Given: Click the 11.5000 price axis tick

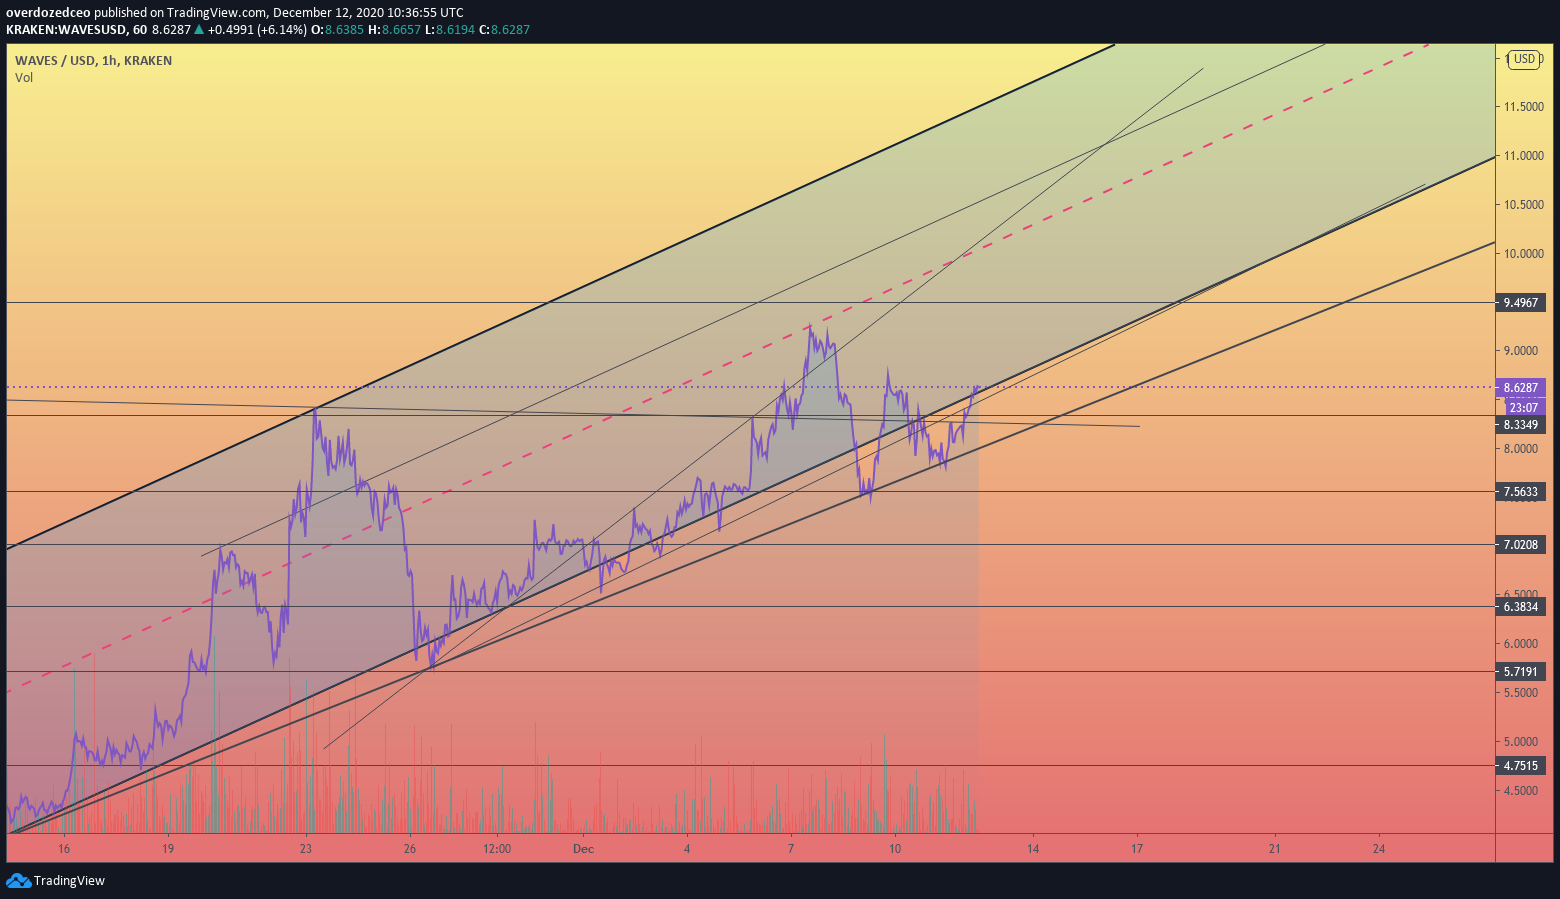Looking at the screenshot, I should 1524,107.
